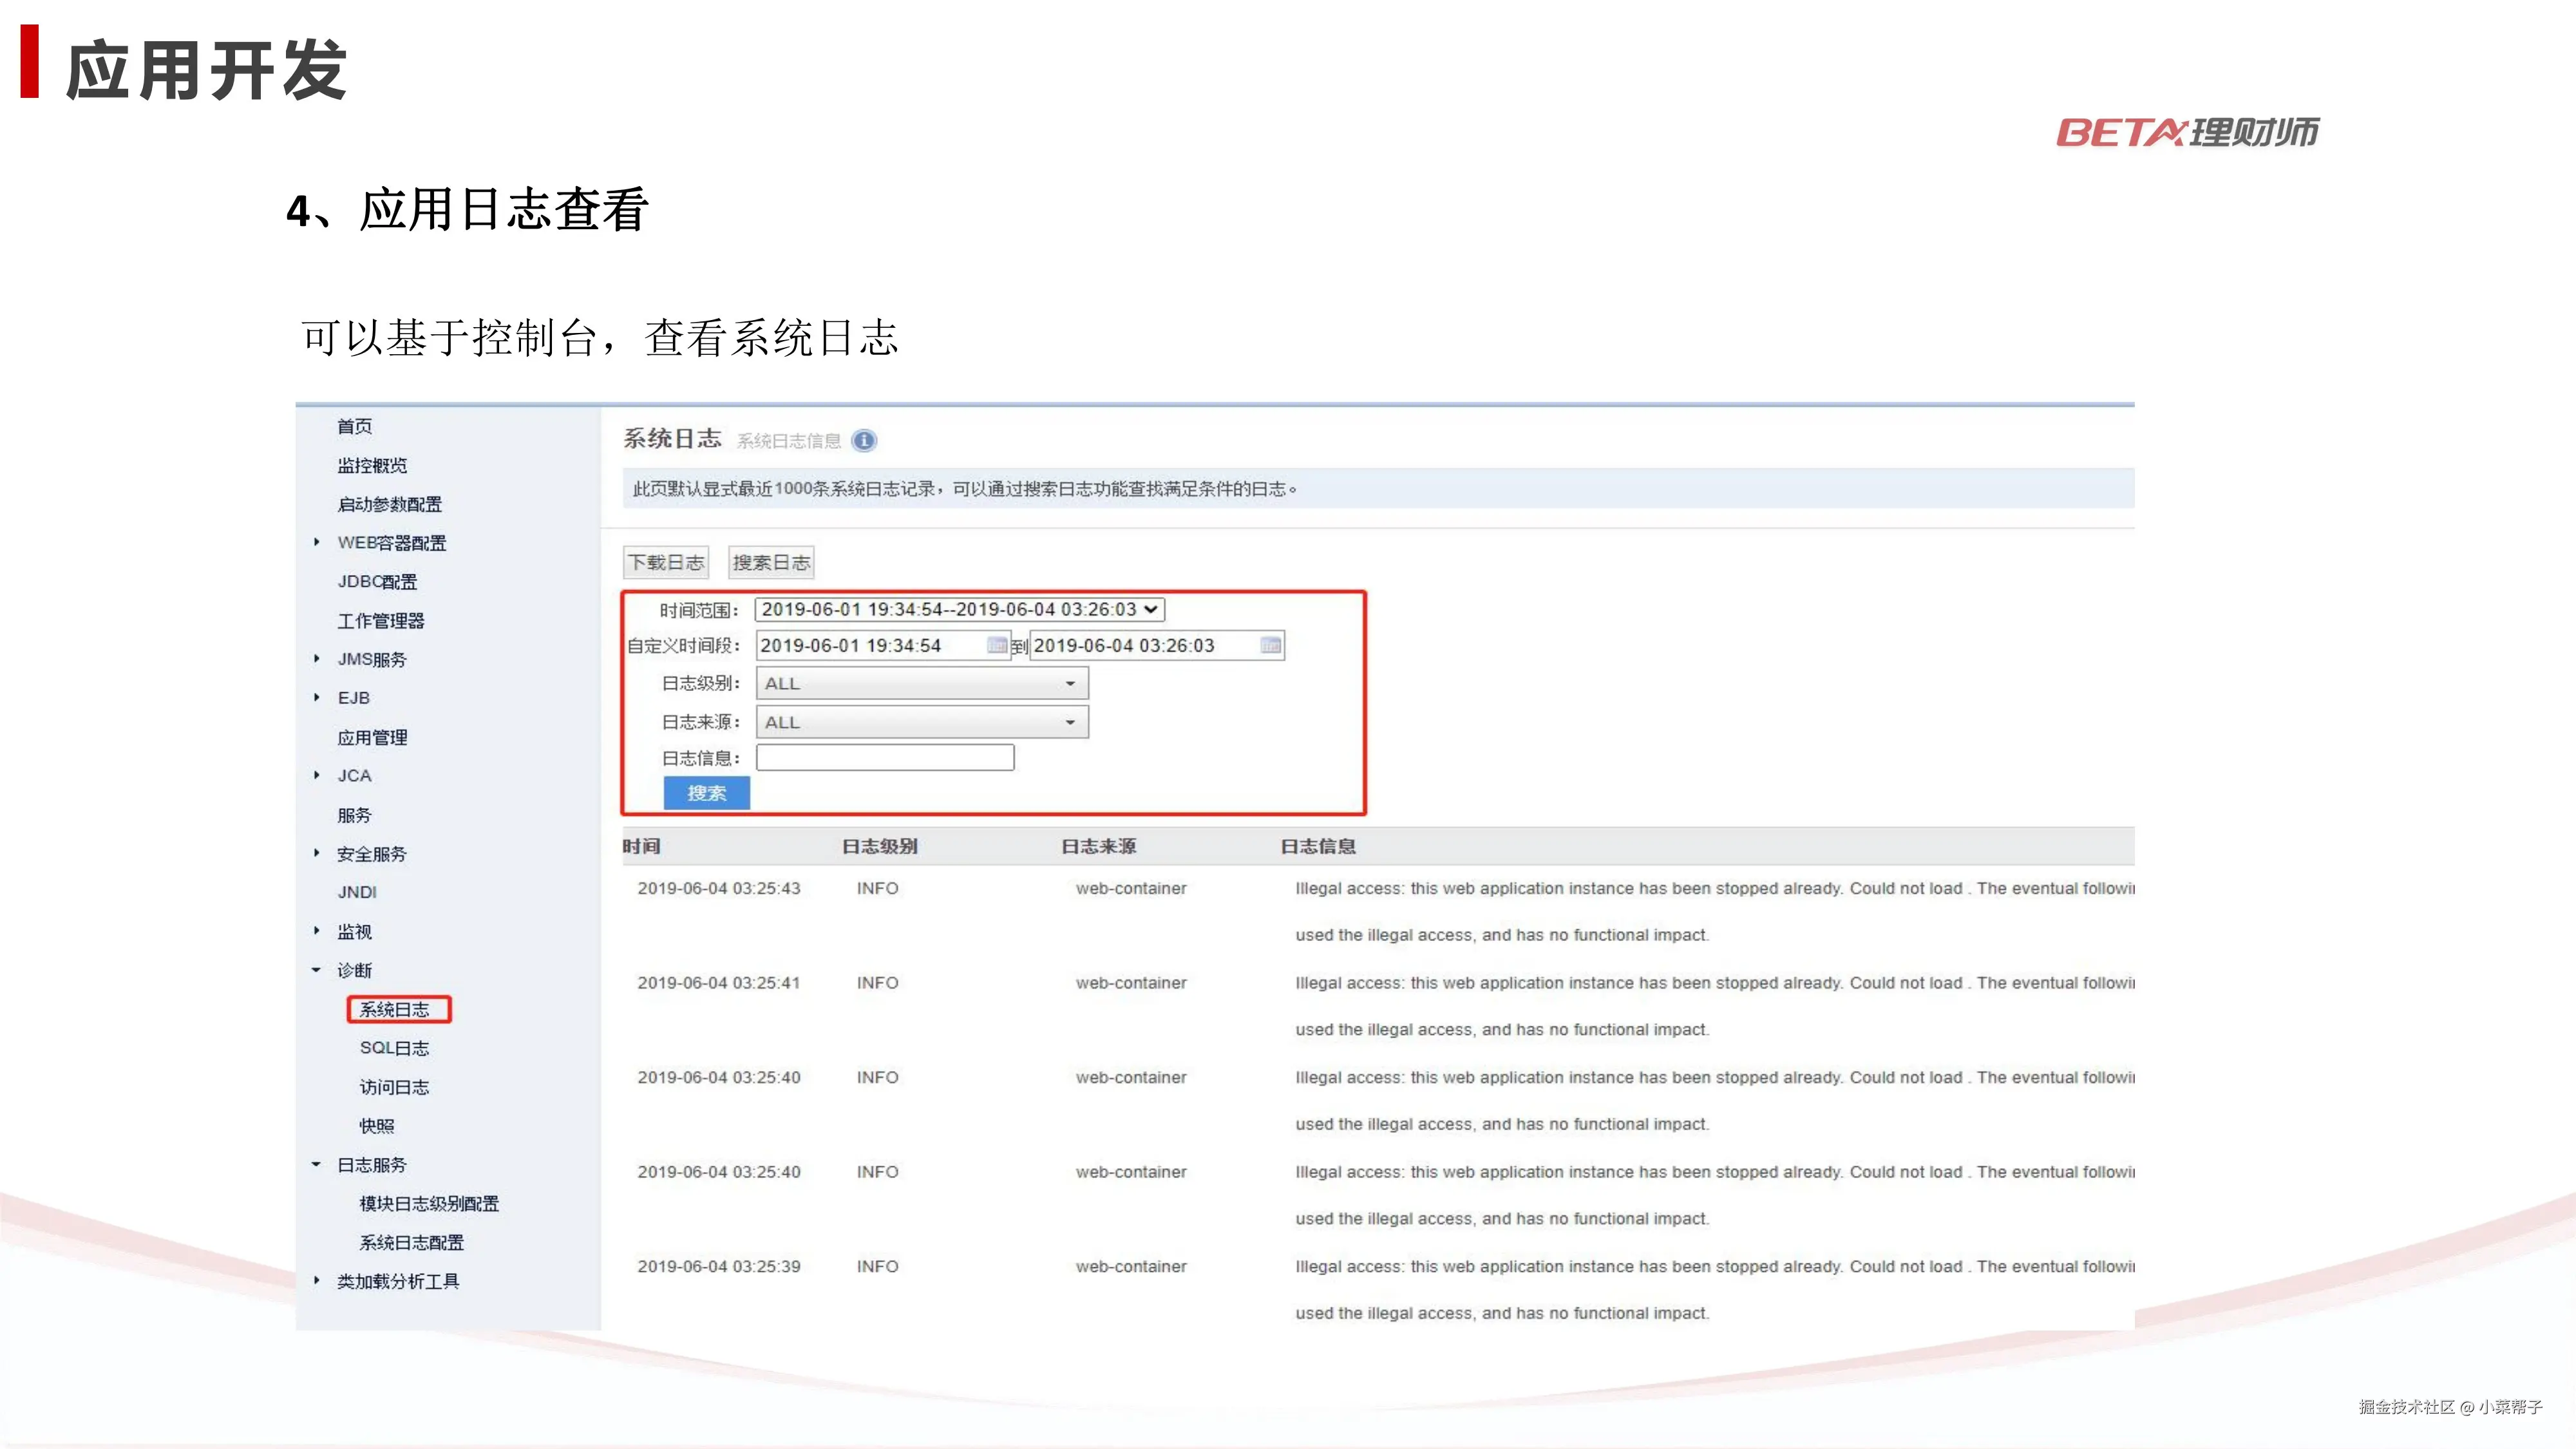Expand the JMS服务 tree node
This screenshot has width=2576, height=1449.
(x=317, y=659)
